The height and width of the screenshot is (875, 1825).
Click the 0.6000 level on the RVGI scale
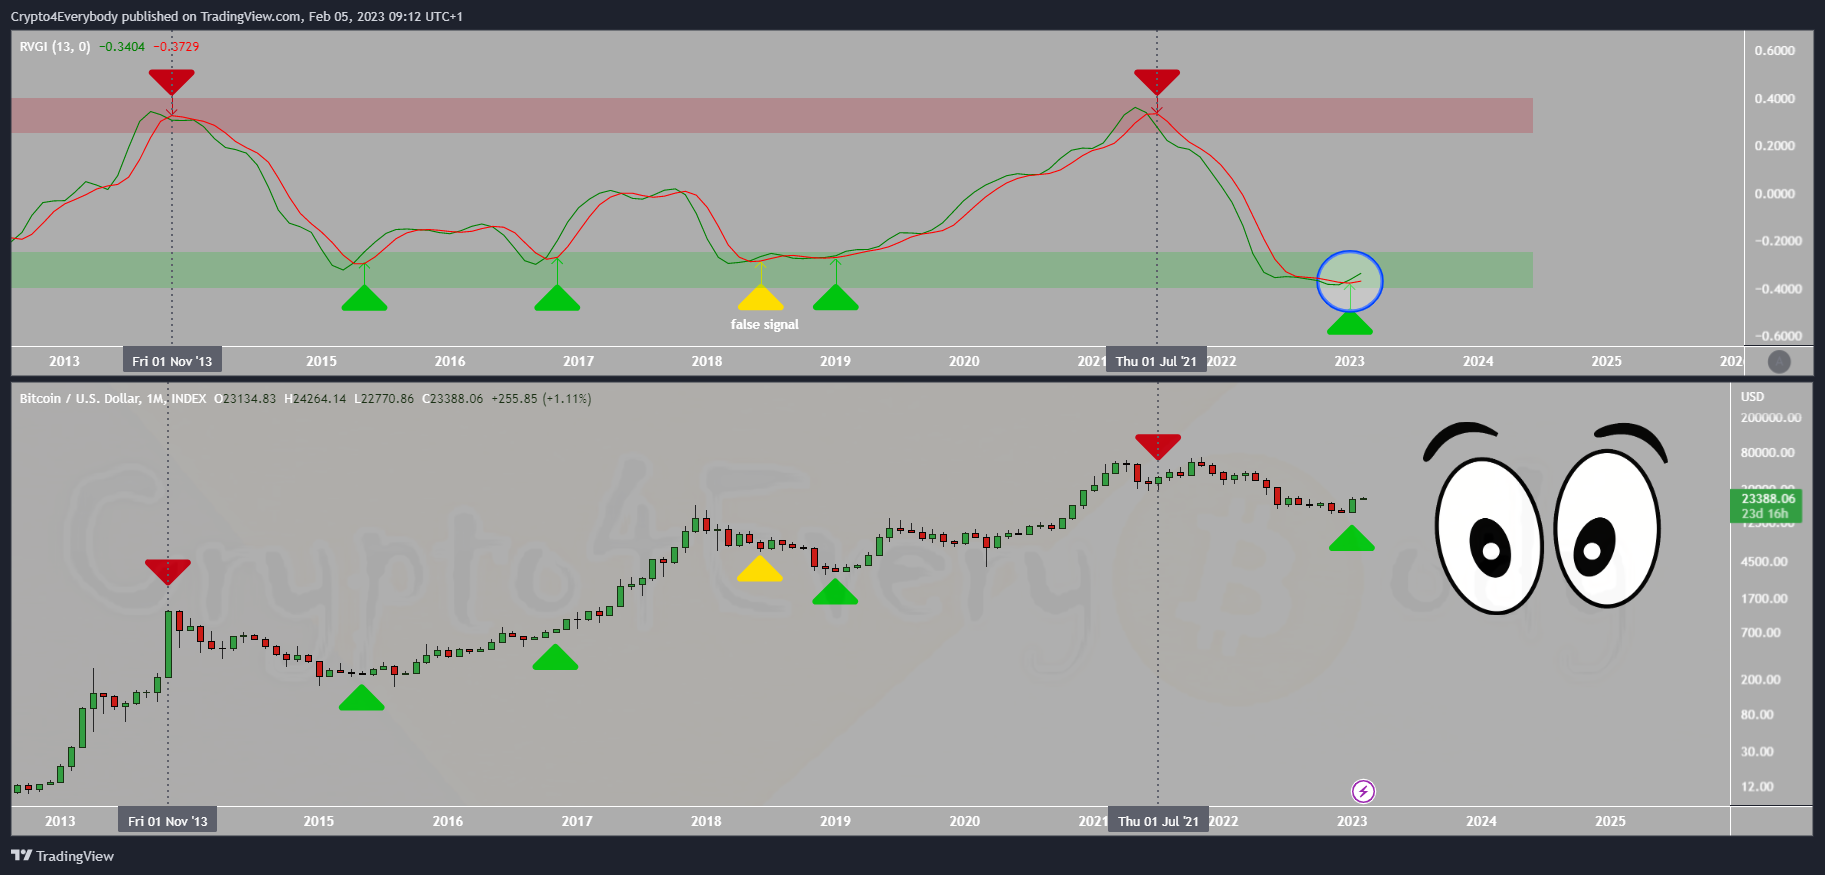point(1775,51)
